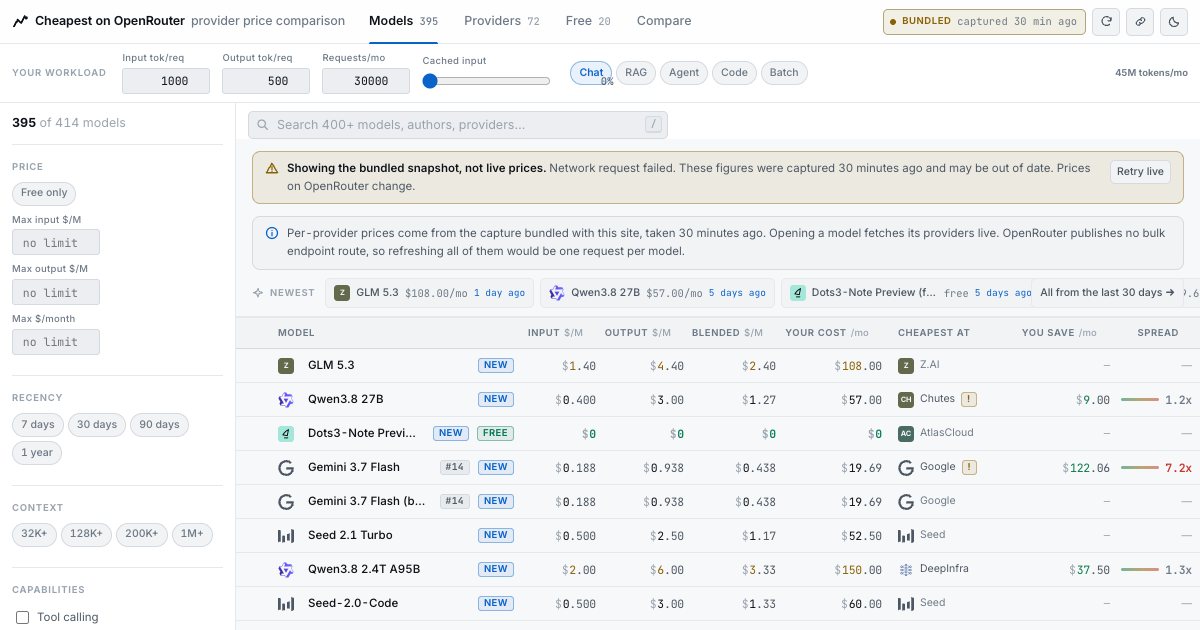This screenshot has width=1200, height=630.
Task: Select the 1 year recency filter
Action: 37,452
